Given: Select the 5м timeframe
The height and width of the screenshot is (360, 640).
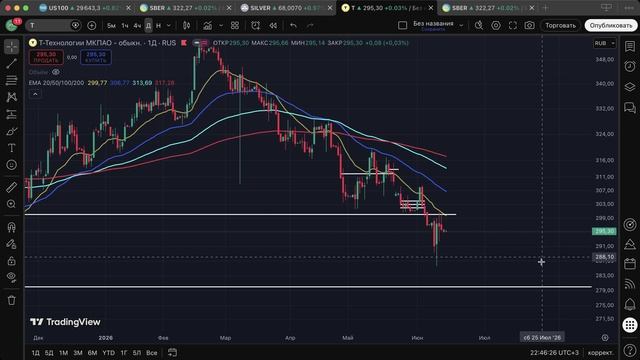Looking at the screenshot, I should [111, 25].
